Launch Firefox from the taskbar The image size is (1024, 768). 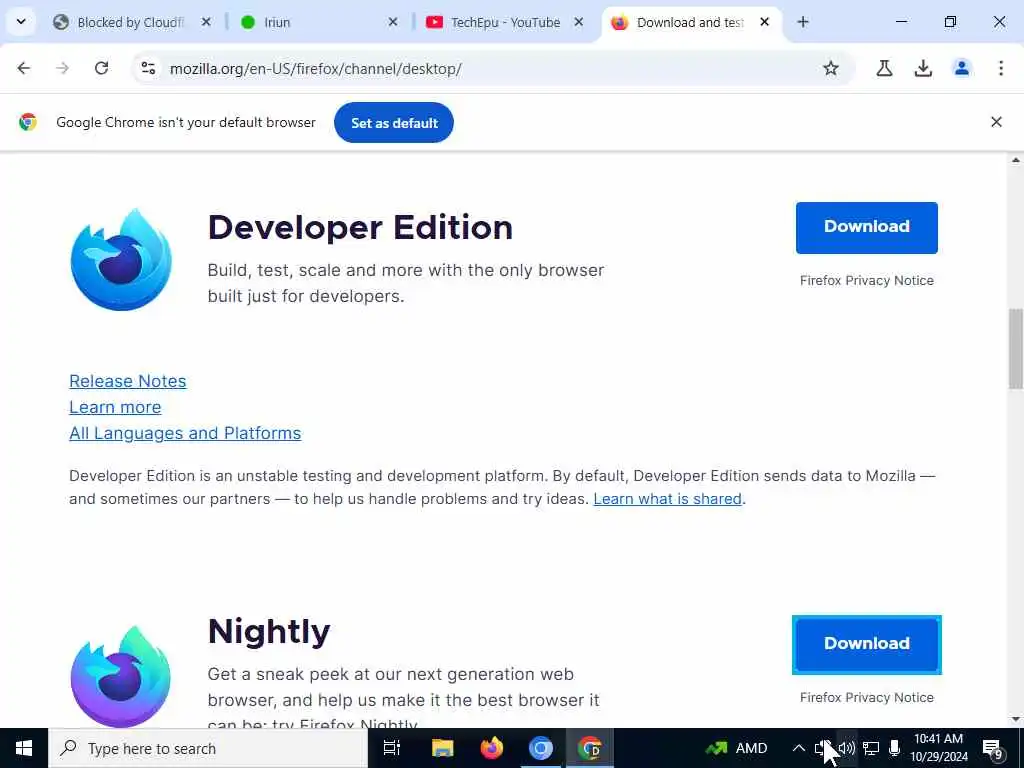point(492,748)
